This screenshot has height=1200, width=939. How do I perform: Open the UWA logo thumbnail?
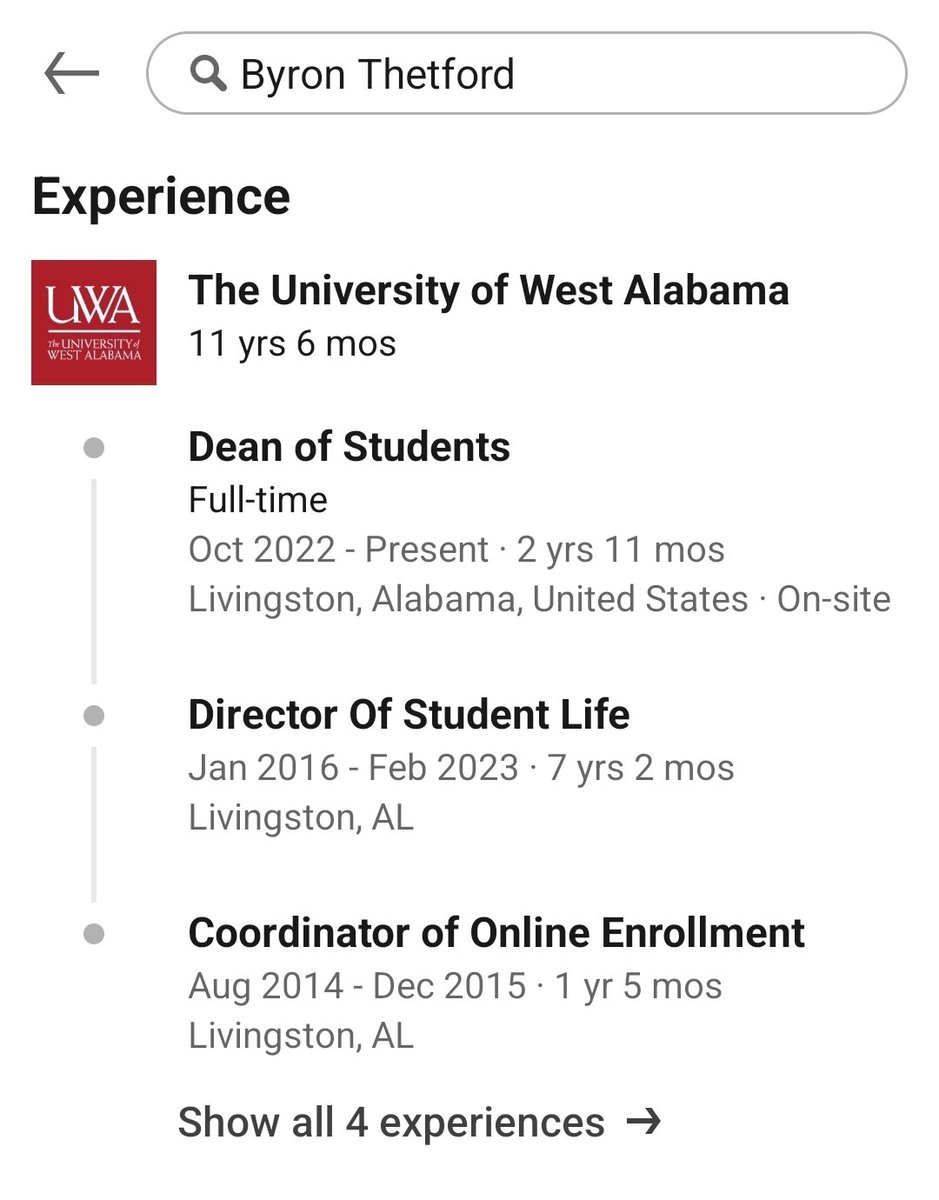click(x=94, y=322)
